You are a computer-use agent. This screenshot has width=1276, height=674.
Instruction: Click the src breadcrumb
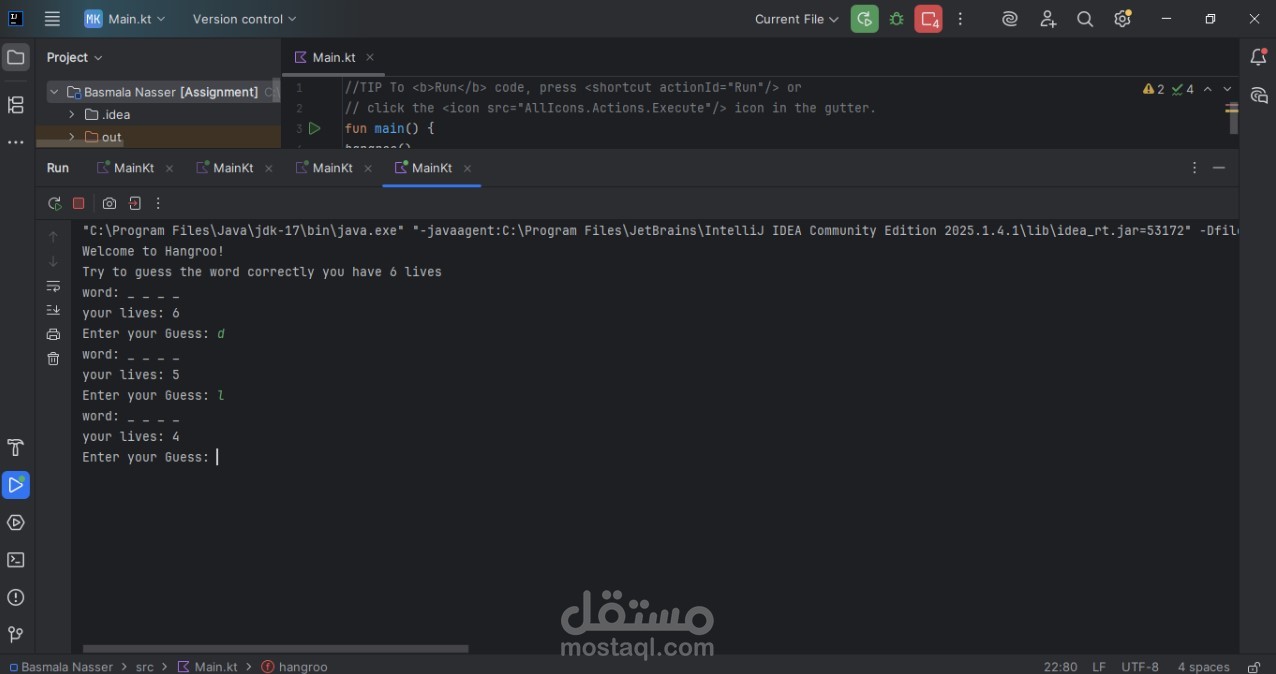click(x=145, y=666)
